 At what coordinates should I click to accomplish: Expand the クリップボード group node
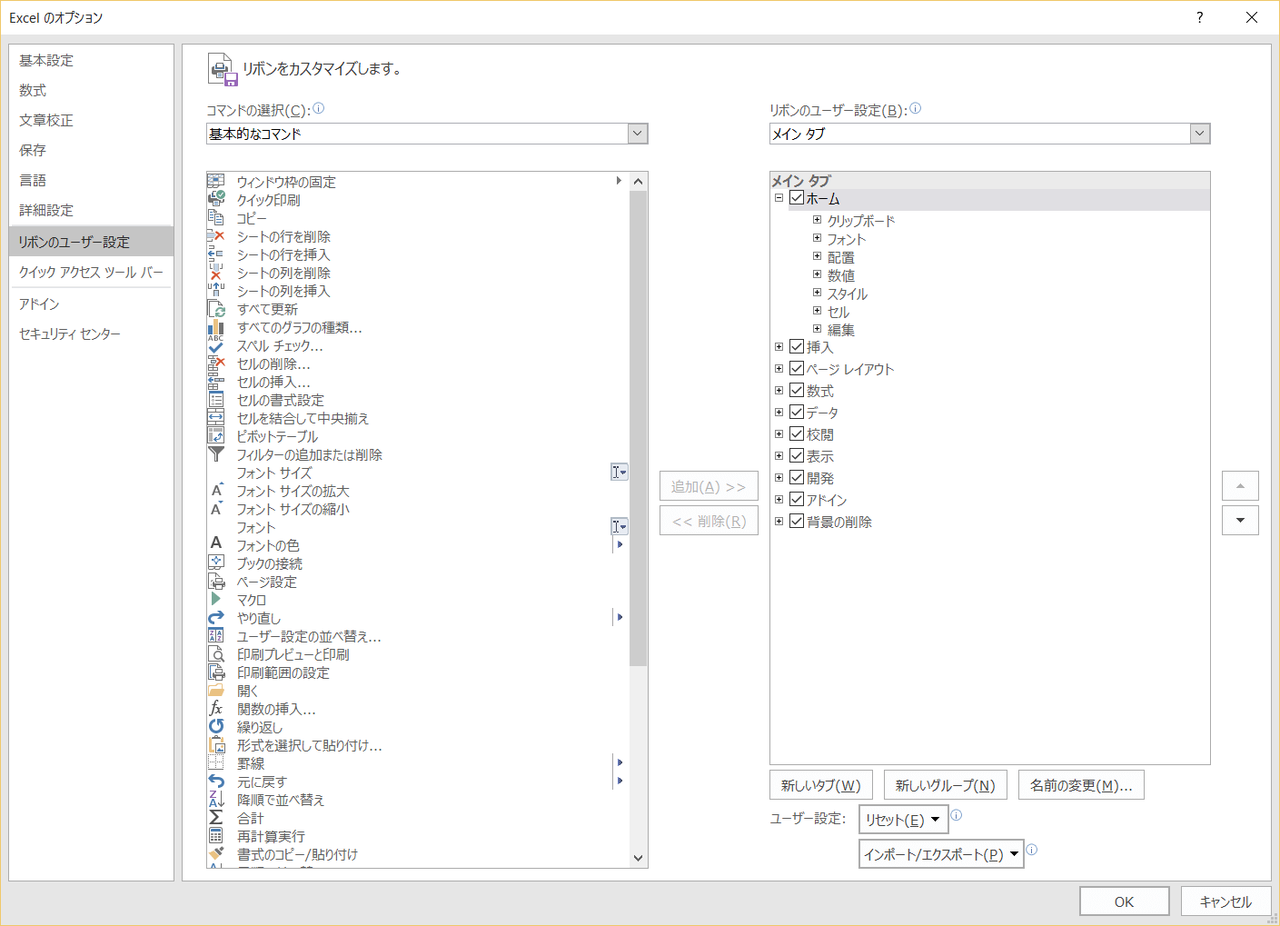817,220
